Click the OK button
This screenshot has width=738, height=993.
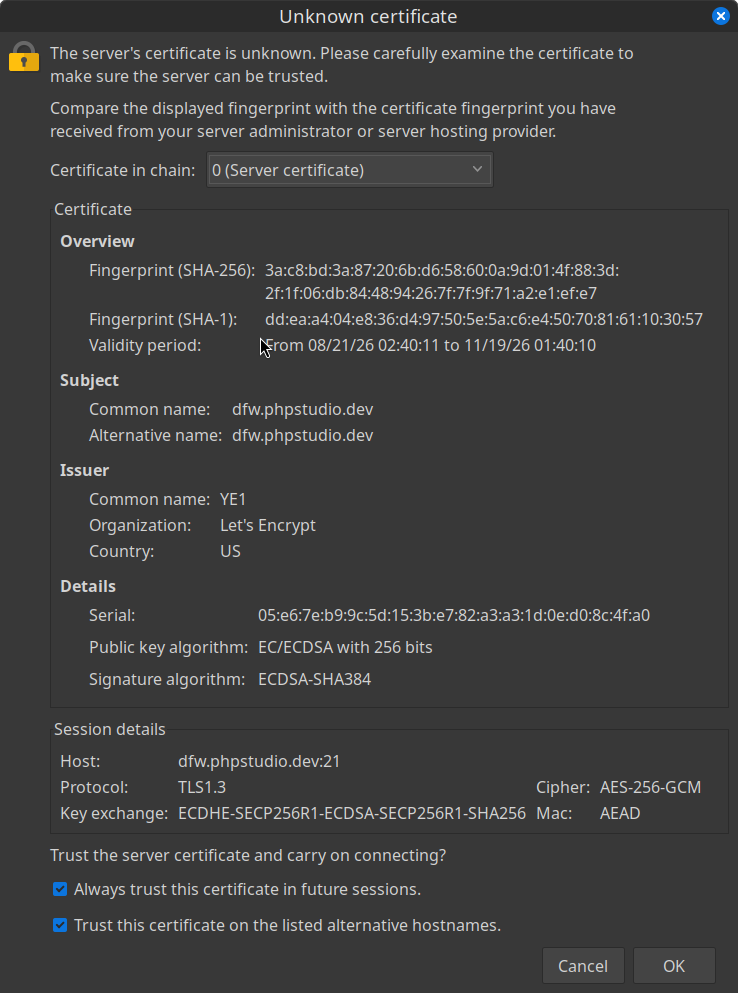point(674,966)
